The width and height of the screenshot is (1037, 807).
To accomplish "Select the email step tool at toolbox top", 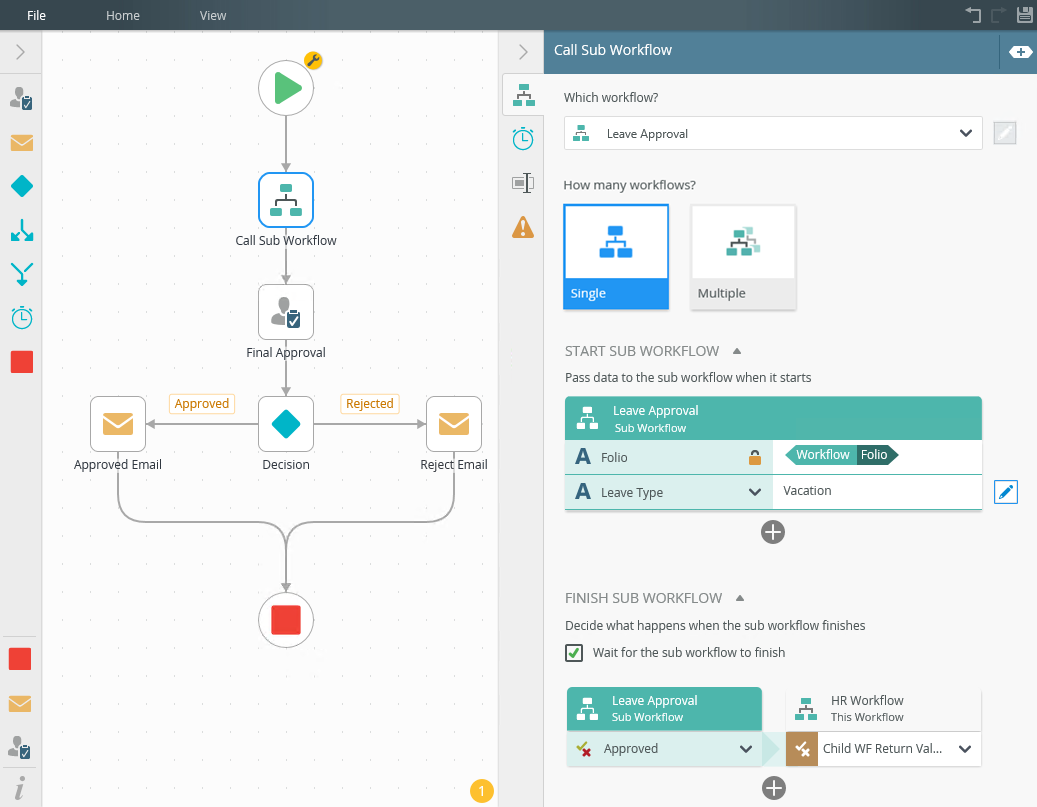I will pos(22,143).
